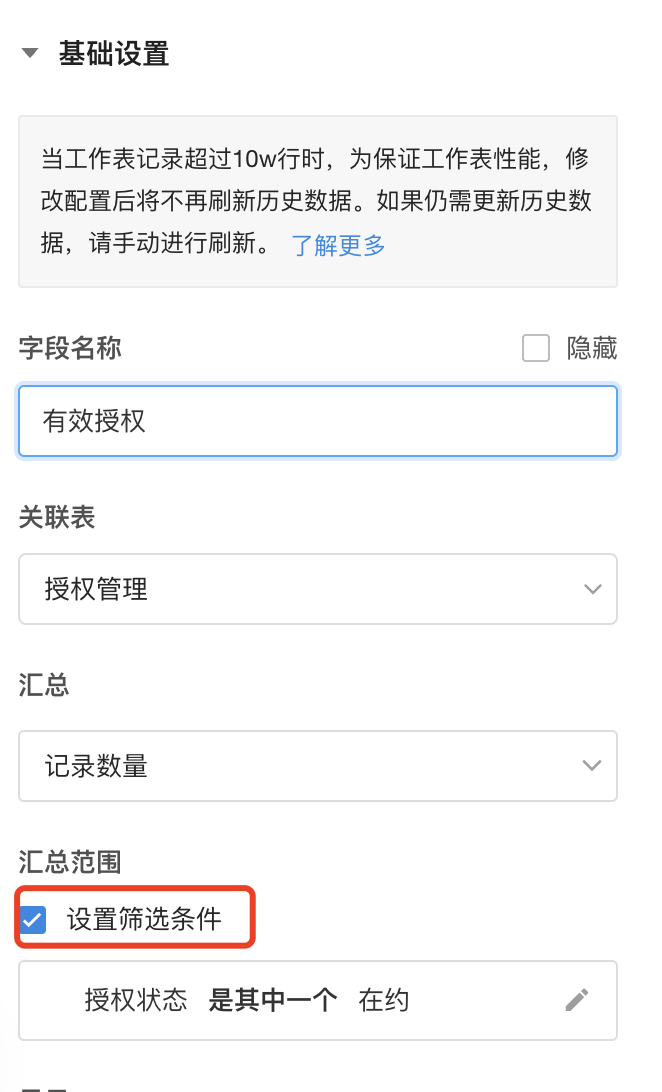Uncheck the 设置筛选条件 checkbox
Viewport: 662px width, 1092px height.
(x=33, y=919)
